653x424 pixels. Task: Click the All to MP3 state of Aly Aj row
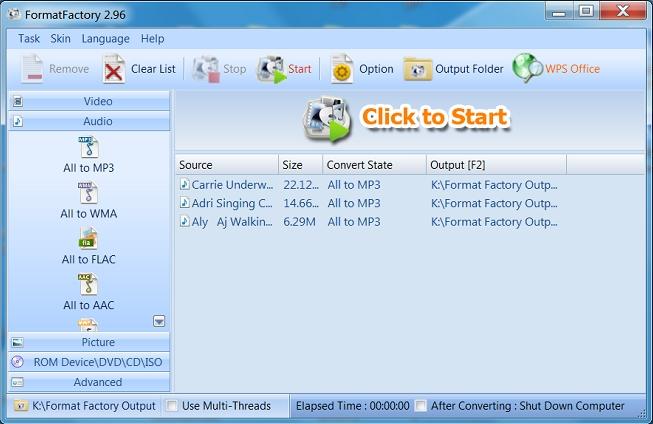354,222
